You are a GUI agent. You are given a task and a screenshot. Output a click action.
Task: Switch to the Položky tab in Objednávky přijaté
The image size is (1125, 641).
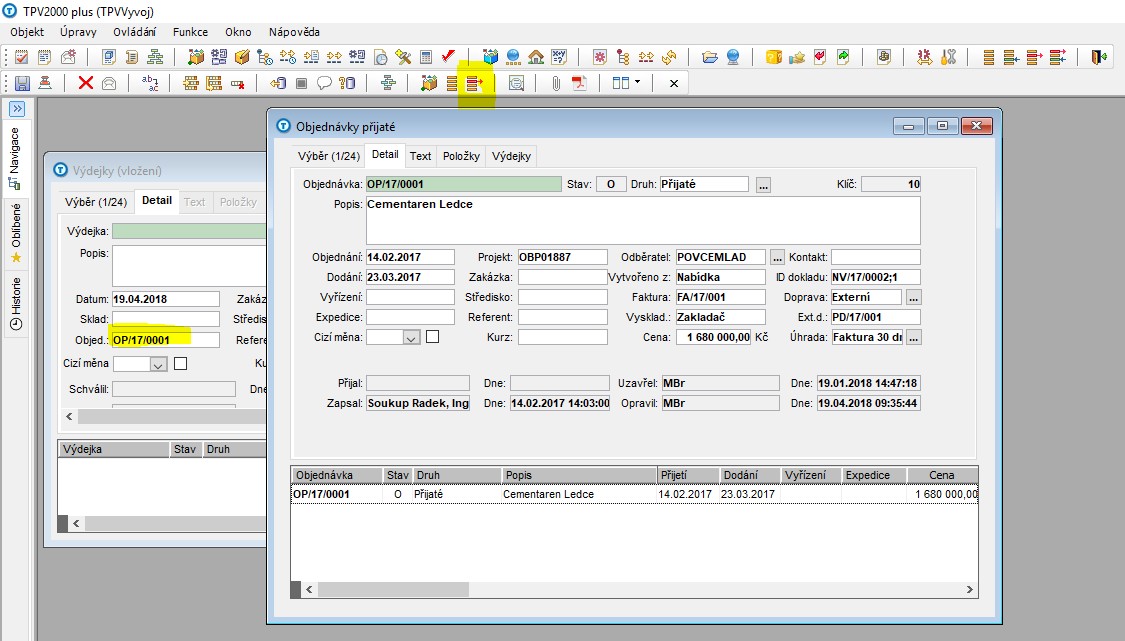[461, 156]
